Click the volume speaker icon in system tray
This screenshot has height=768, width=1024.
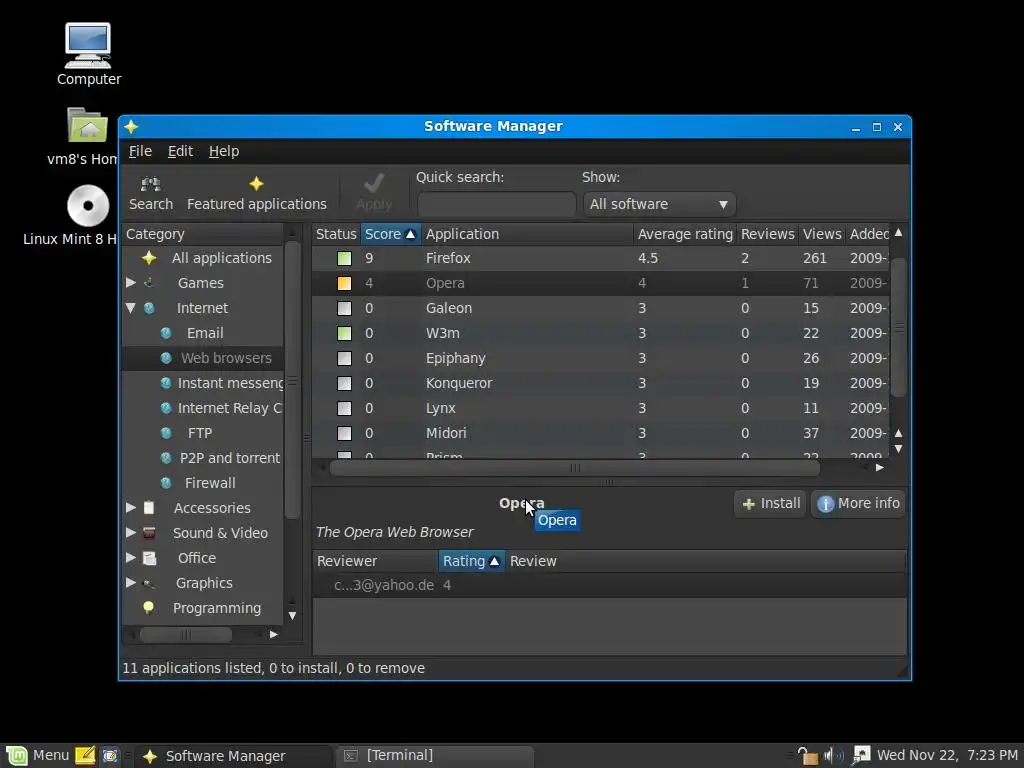pyautogui.click(x=833, y=756)
